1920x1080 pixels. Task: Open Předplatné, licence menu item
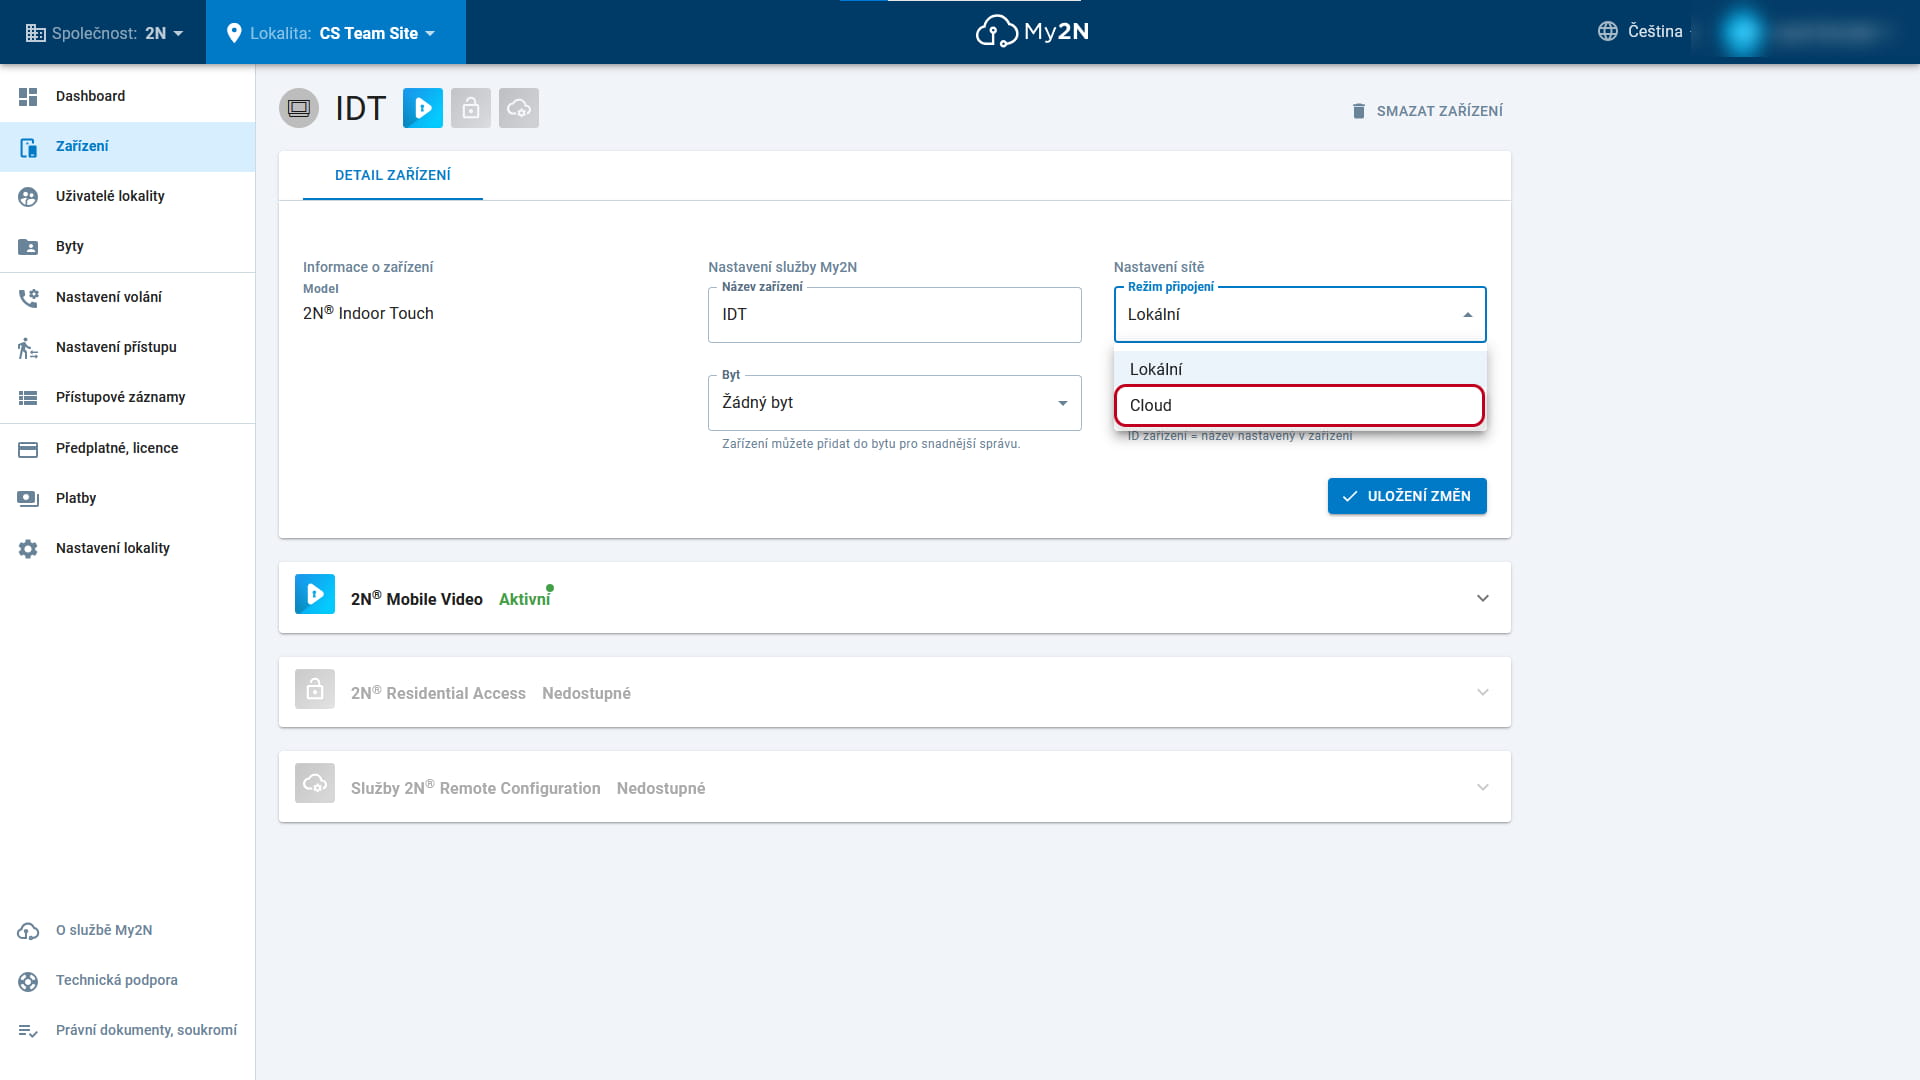pos(128,449)
